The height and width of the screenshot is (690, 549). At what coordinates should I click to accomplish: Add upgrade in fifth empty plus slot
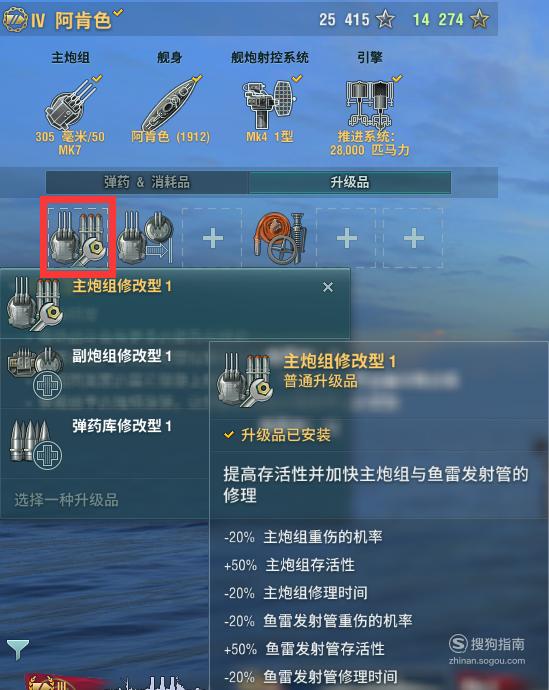[x=346, y=238]
